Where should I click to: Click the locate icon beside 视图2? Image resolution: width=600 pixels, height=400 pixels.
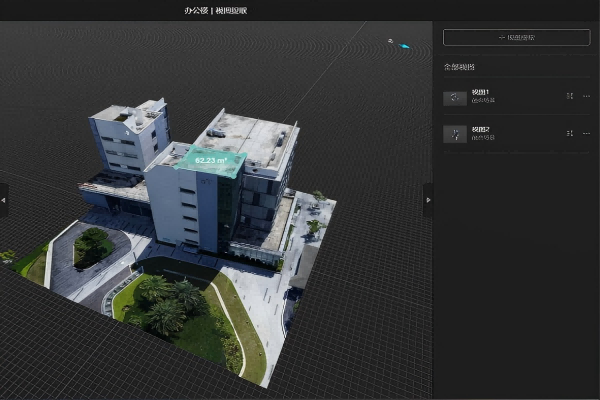pos(569,133)
